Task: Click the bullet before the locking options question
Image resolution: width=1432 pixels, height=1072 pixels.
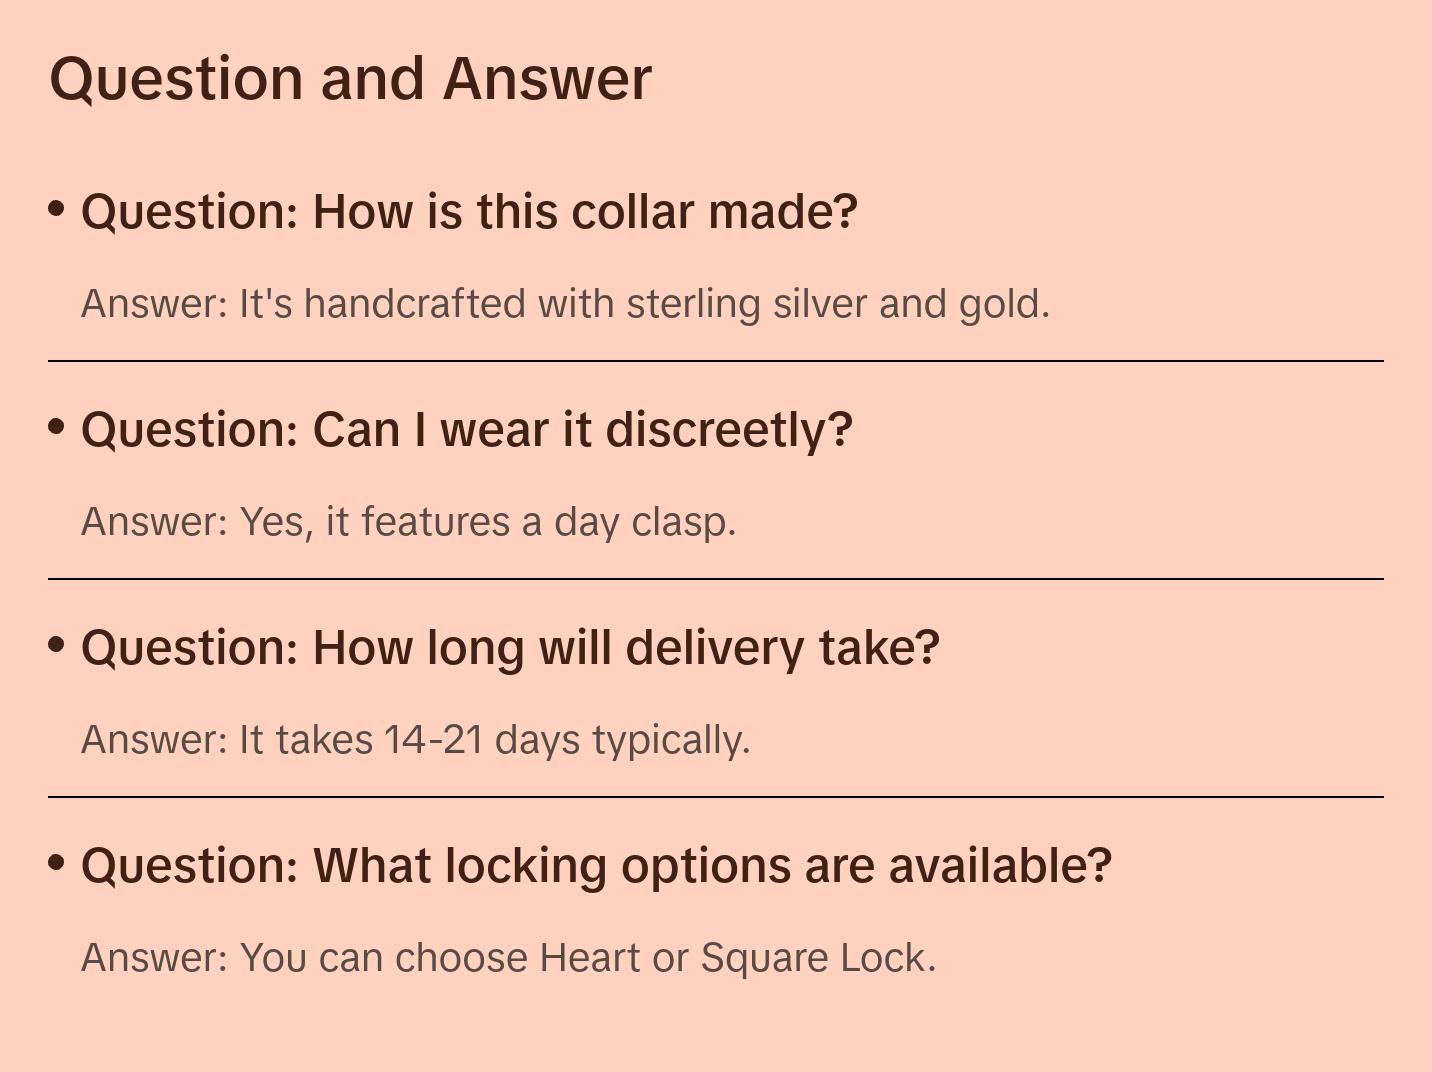Action: (57, 862)
